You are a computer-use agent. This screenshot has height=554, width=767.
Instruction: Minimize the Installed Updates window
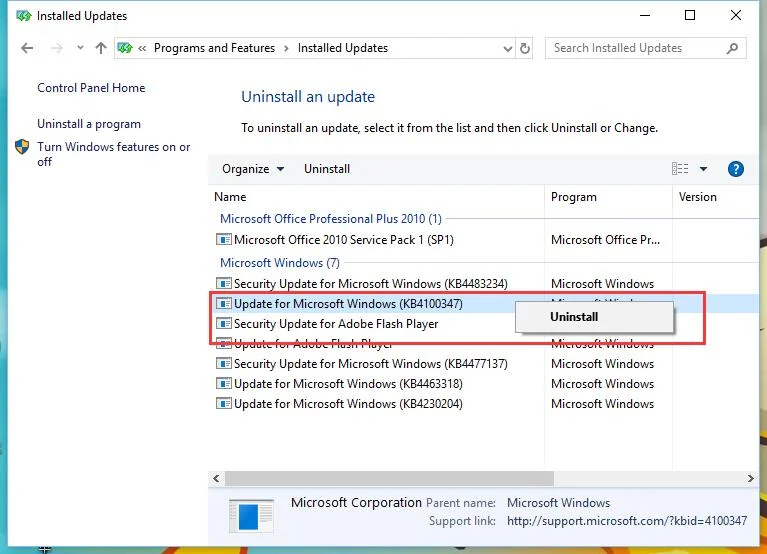click(x=645, y=16)
